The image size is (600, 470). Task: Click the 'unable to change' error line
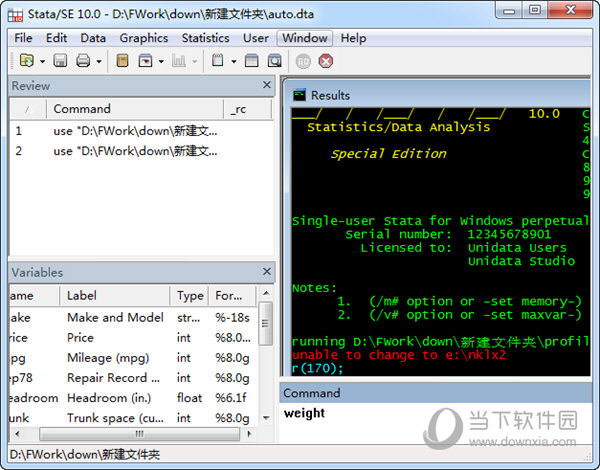399,355
